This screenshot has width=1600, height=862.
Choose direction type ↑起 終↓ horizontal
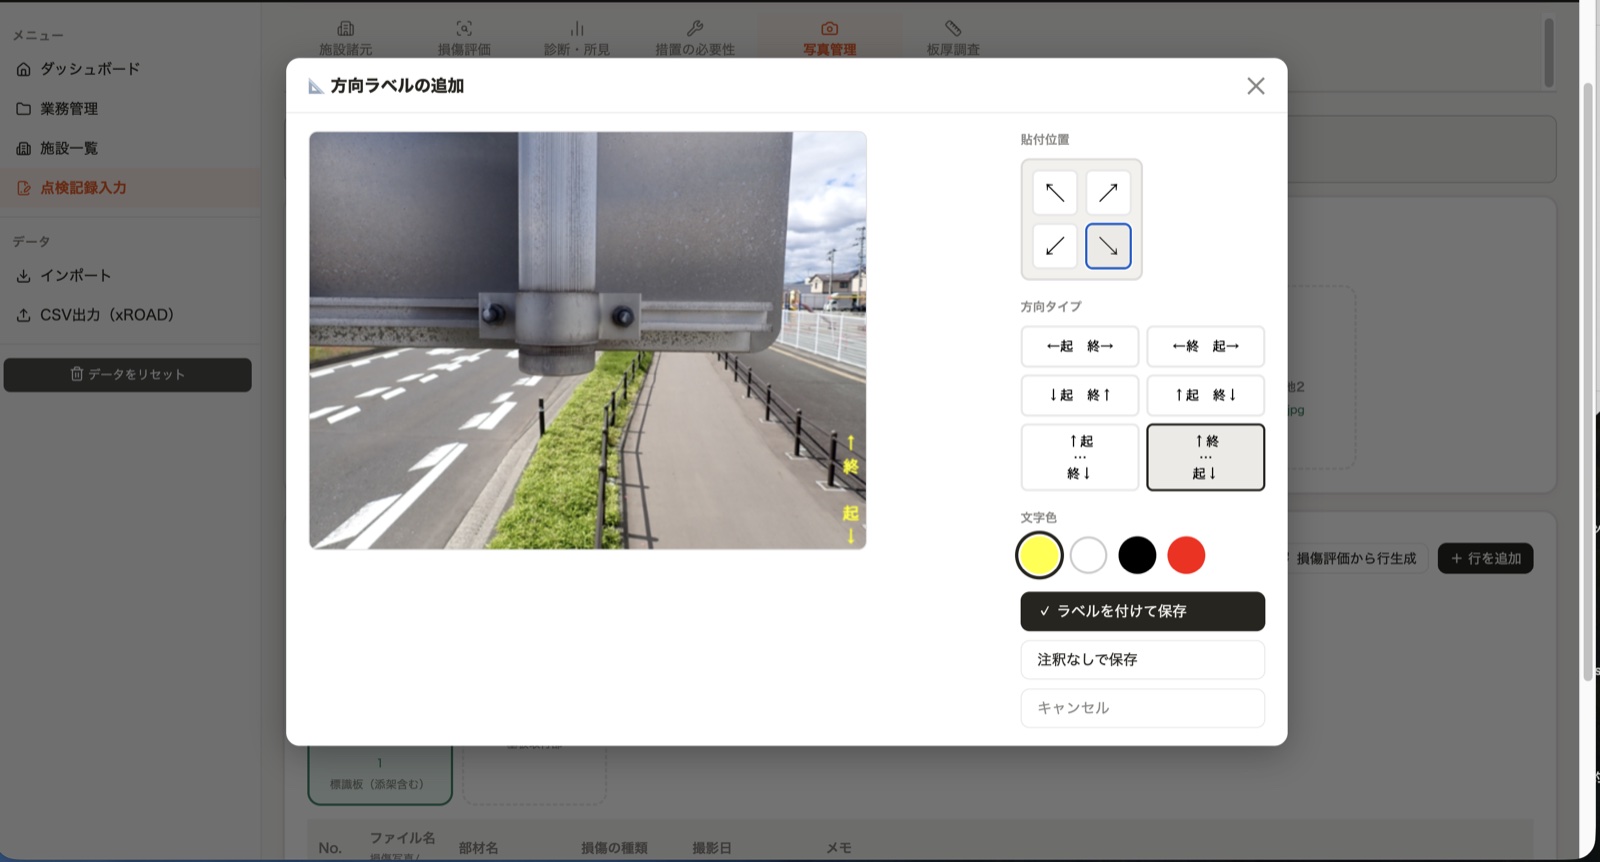pos(1205,395)
